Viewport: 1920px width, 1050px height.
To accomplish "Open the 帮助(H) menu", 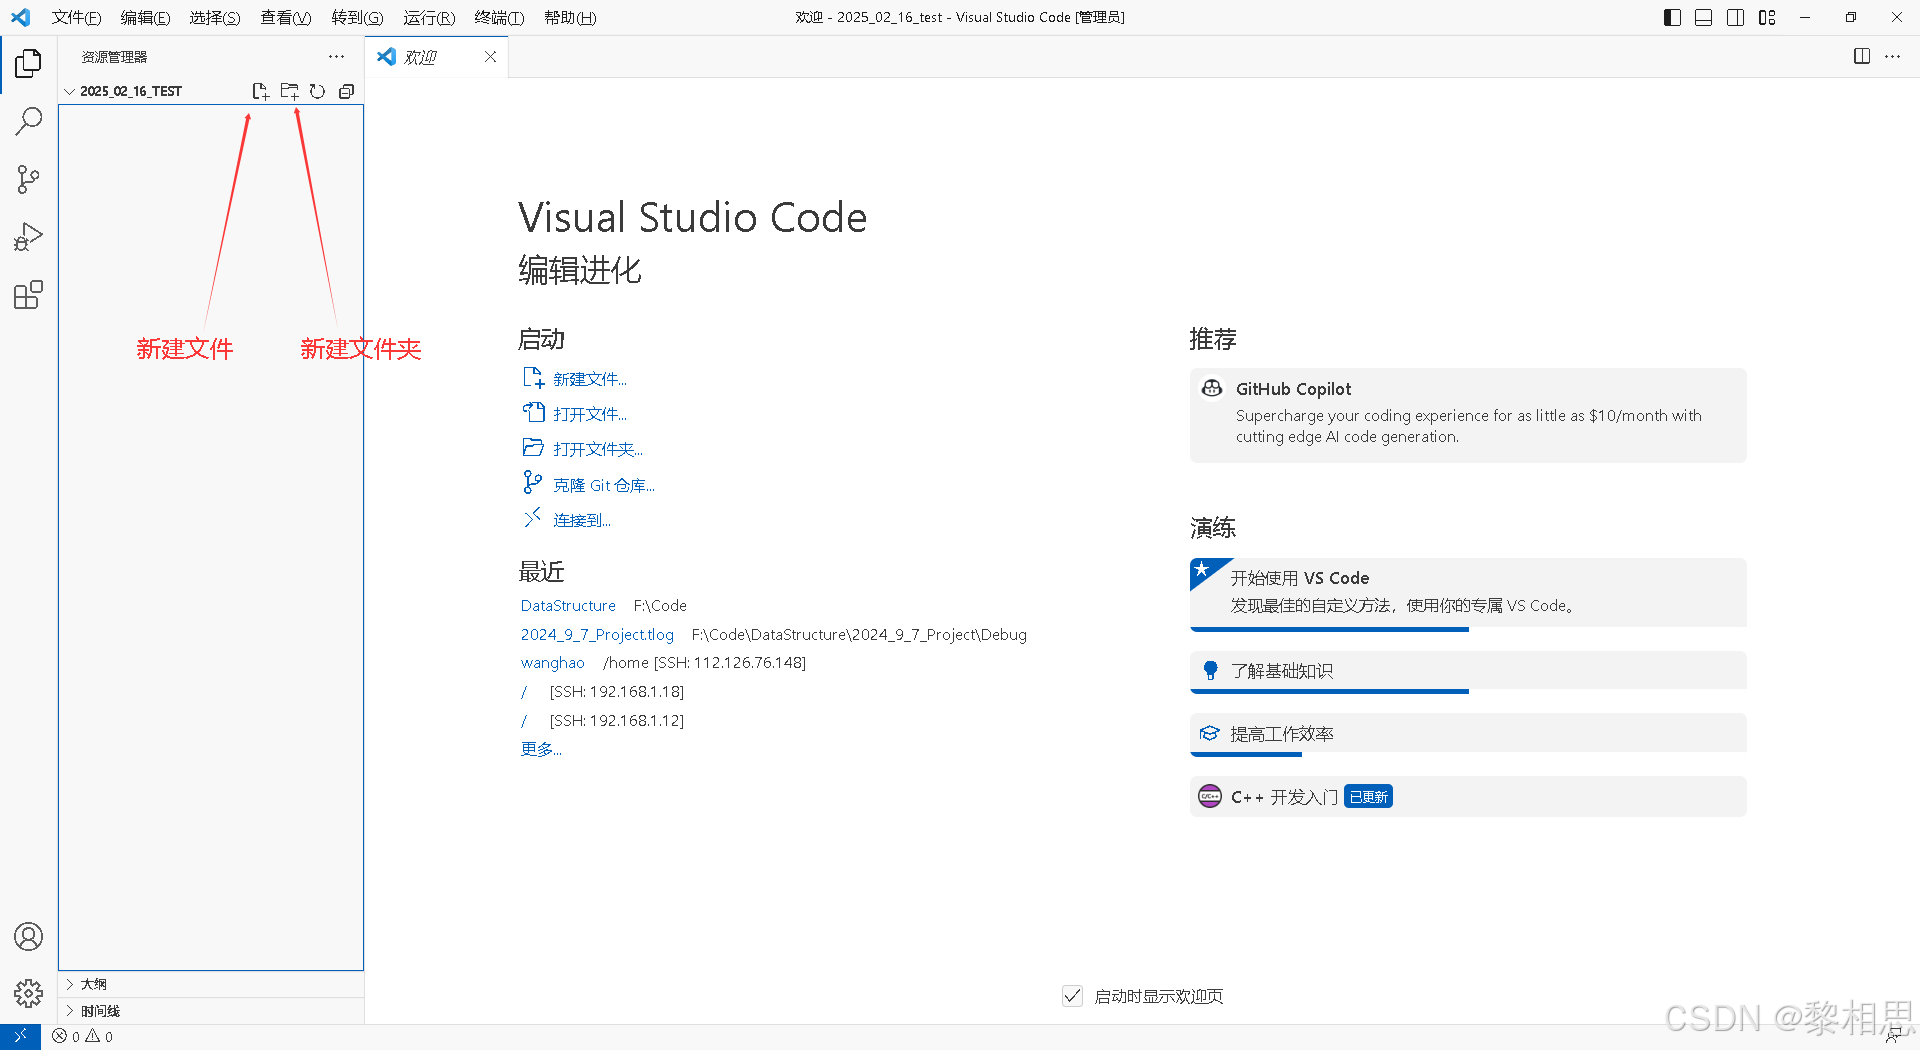I will (x=570, y=17).
